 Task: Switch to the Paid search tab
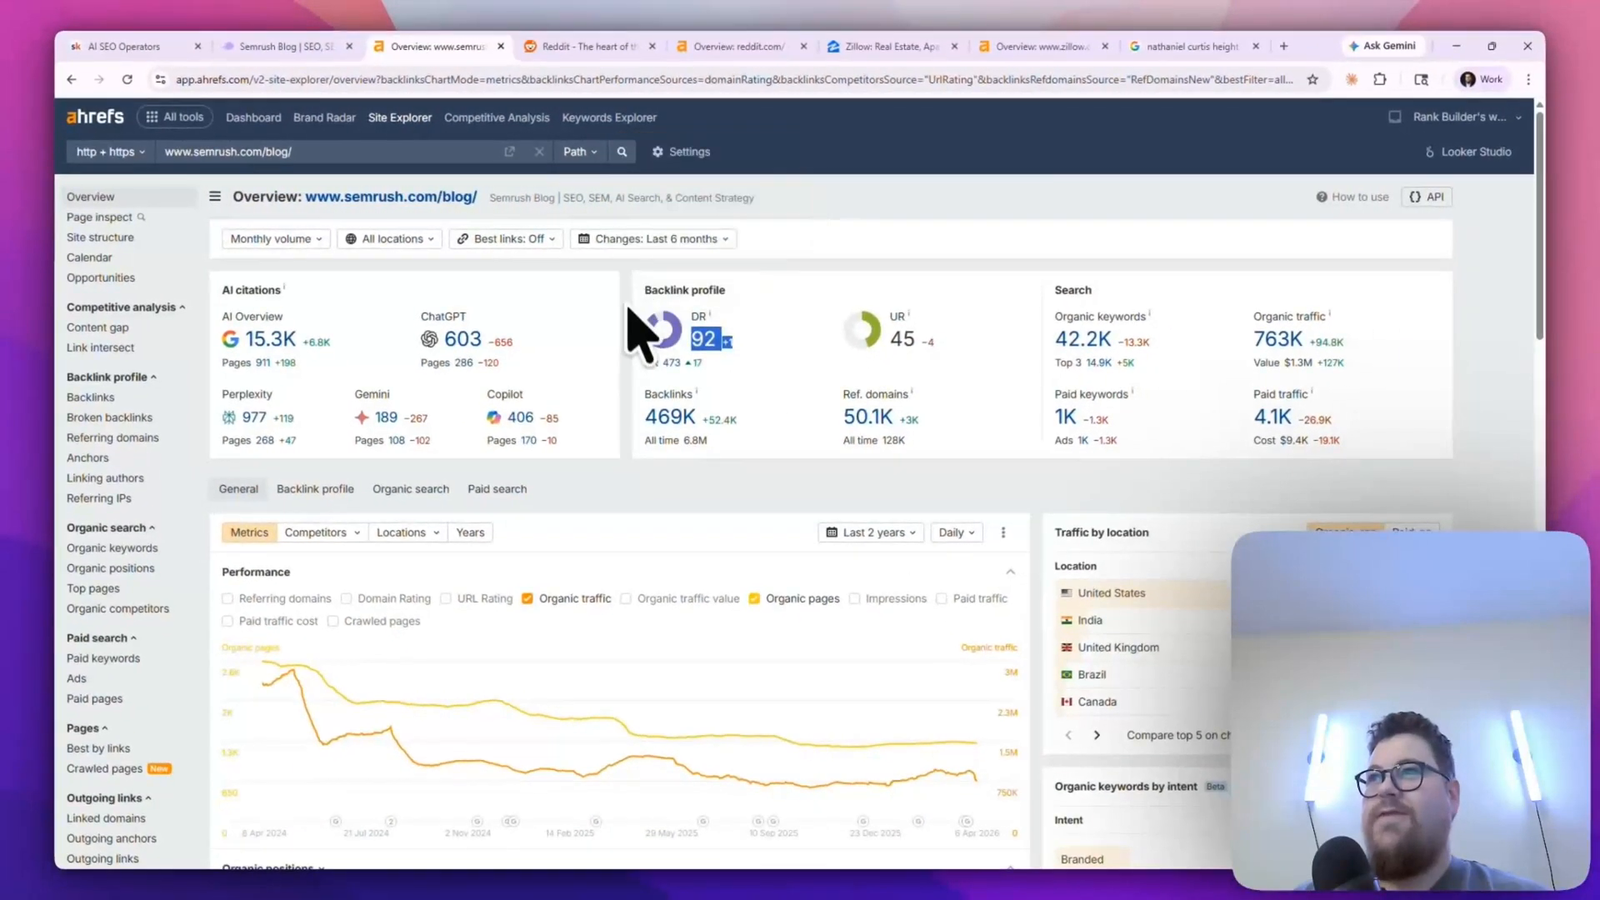pos(497,489)
